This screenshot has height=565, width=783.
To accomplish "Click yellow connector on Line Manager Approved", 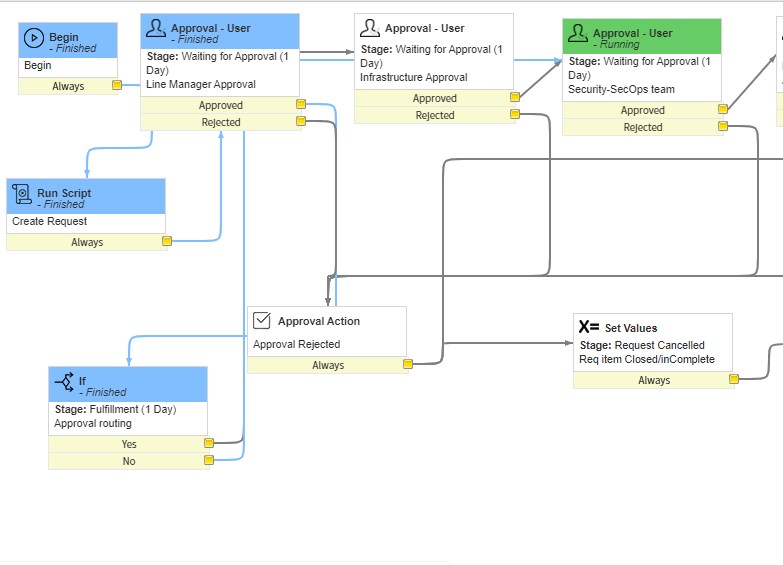I will point(301,104).
